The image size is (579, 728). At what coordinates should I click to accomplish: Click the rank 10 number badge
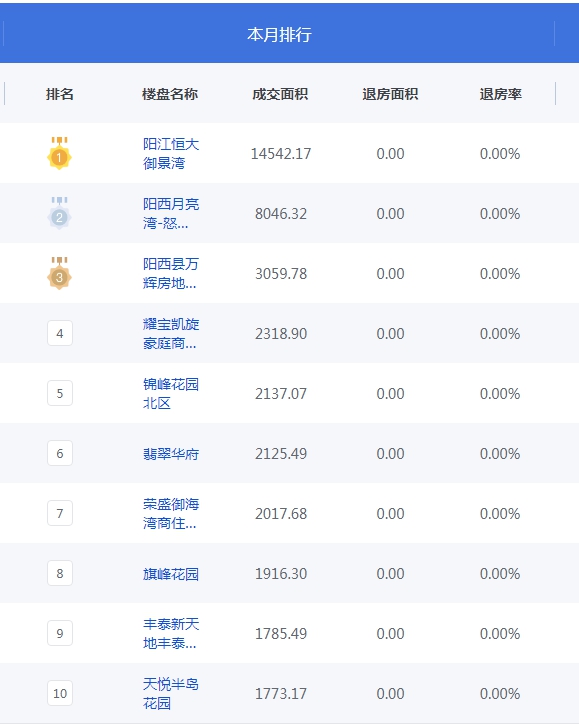point(60,693)
